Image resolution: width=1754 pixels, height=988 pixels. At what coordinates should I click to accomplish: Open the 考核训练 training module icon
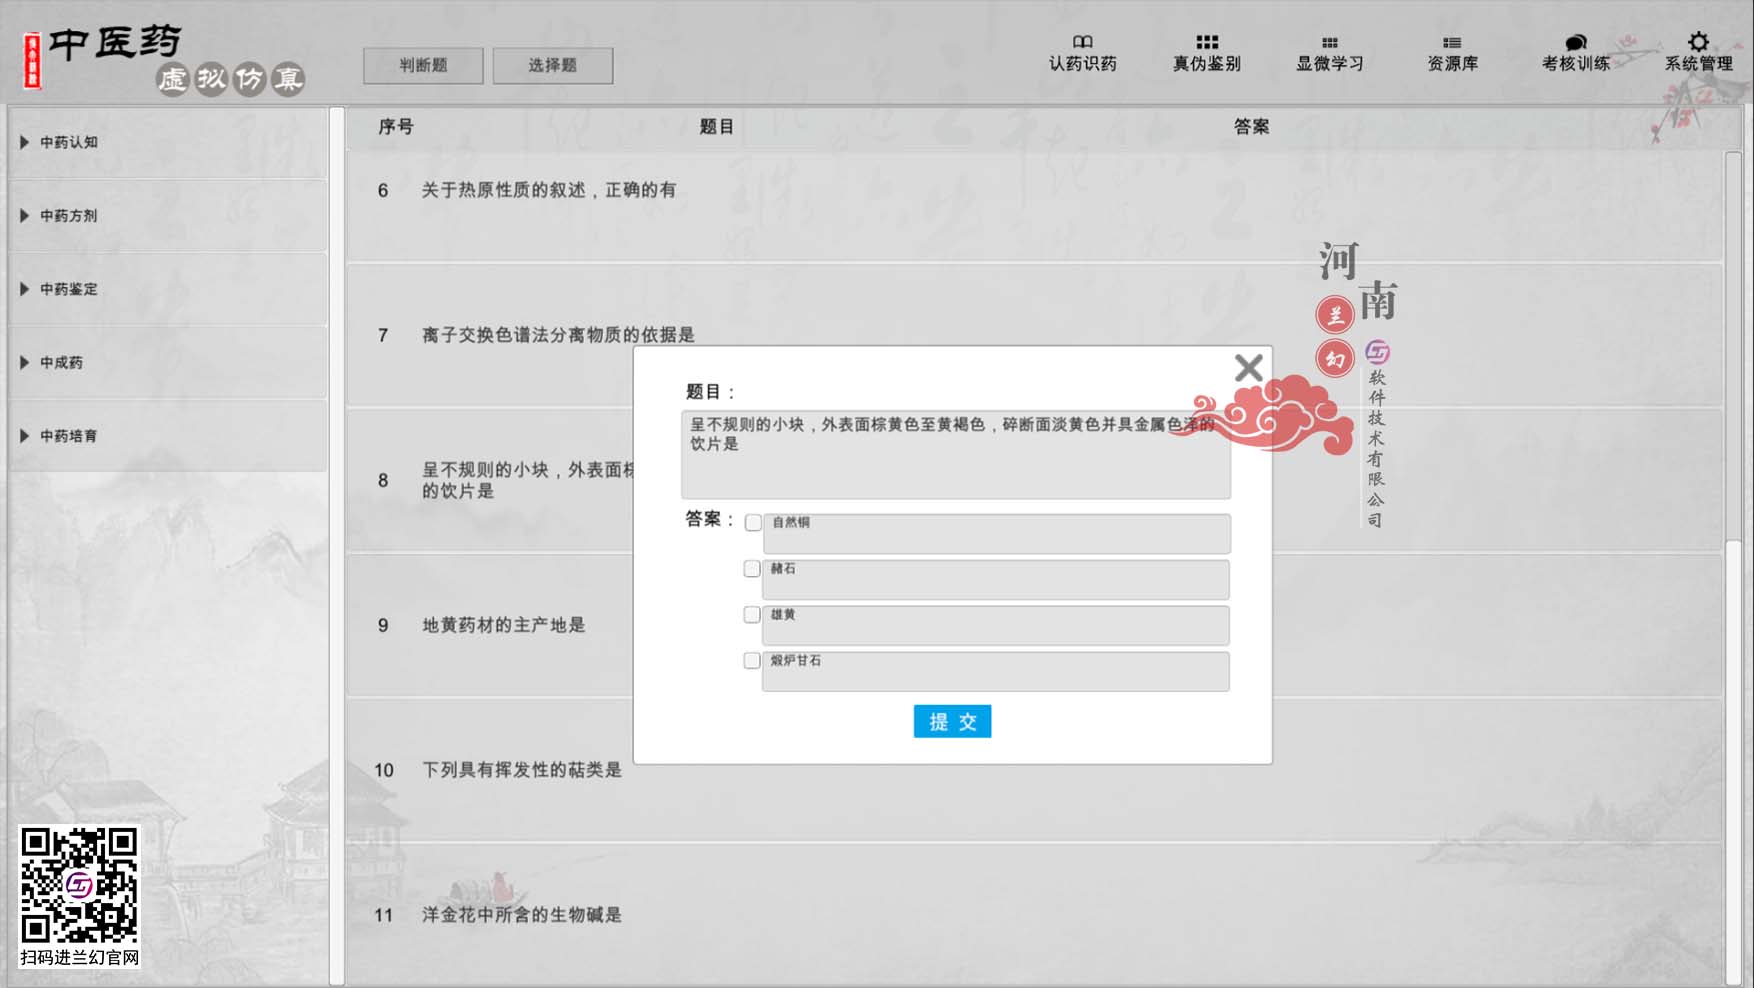[x=1577, y=52]
